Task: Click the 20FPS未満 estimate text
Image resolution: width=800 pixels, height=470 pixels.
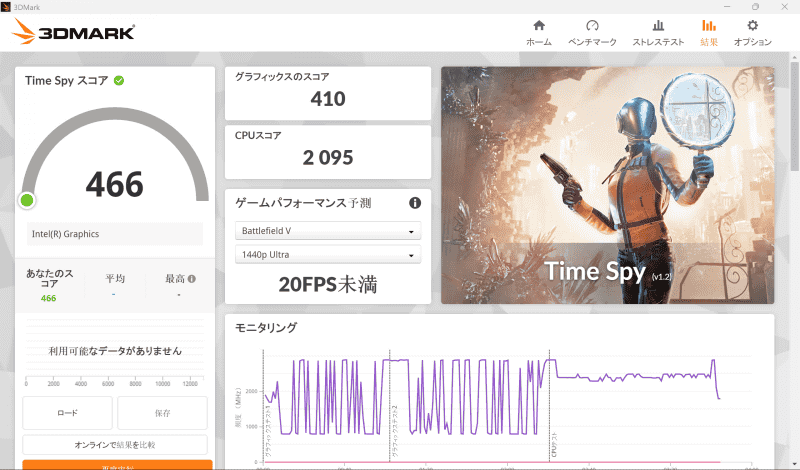Action: (328, 284)
